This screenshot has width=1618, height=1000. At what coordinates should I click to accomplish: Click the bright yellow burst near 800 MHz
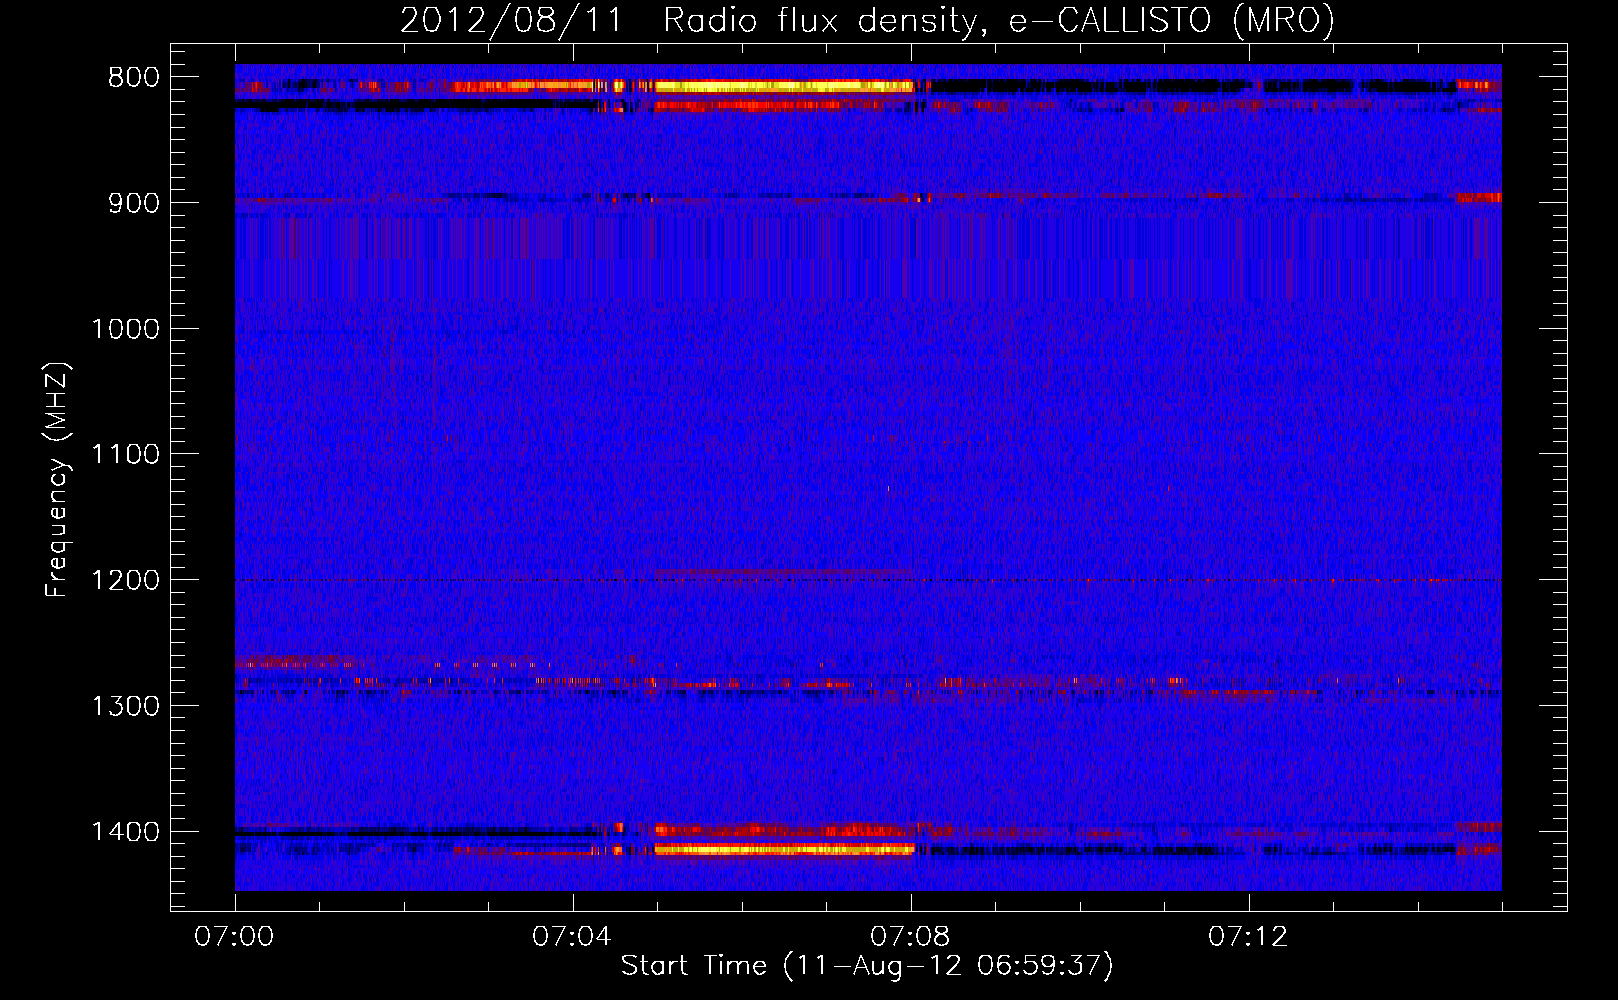coord(785,87)
